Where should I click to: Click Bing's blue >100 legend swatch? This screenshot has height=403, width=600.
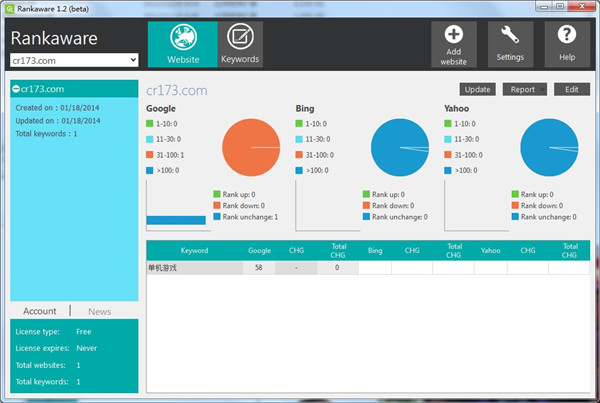299,170
